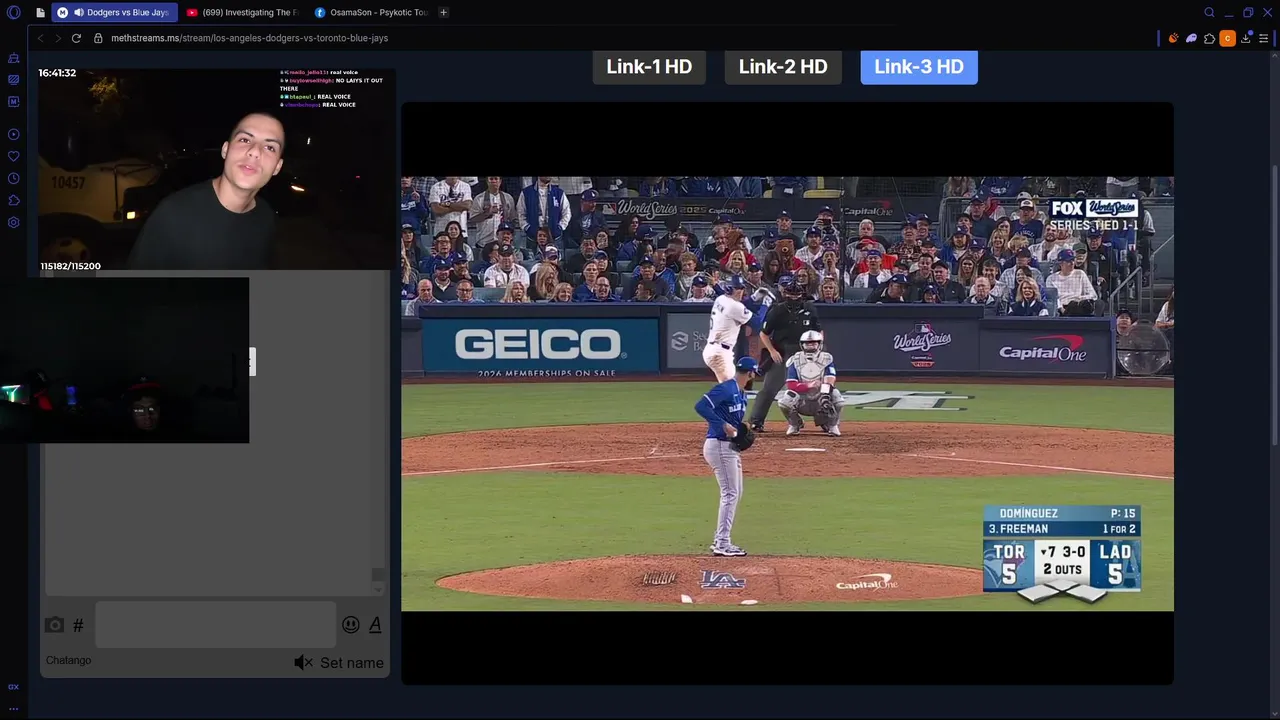
Task: Open sidebar three-dots more options
Action: 13,708
